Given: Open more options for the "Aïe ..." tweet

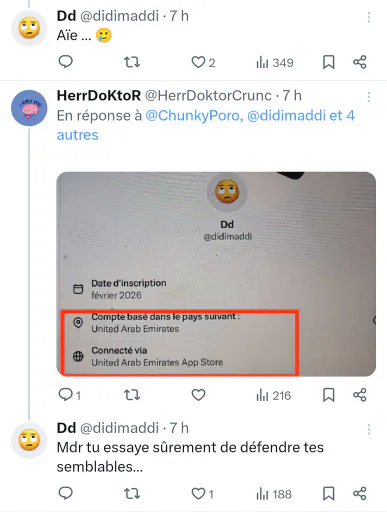Looking at the screenshot, I should pyautogui.click(x=369, y=17).
